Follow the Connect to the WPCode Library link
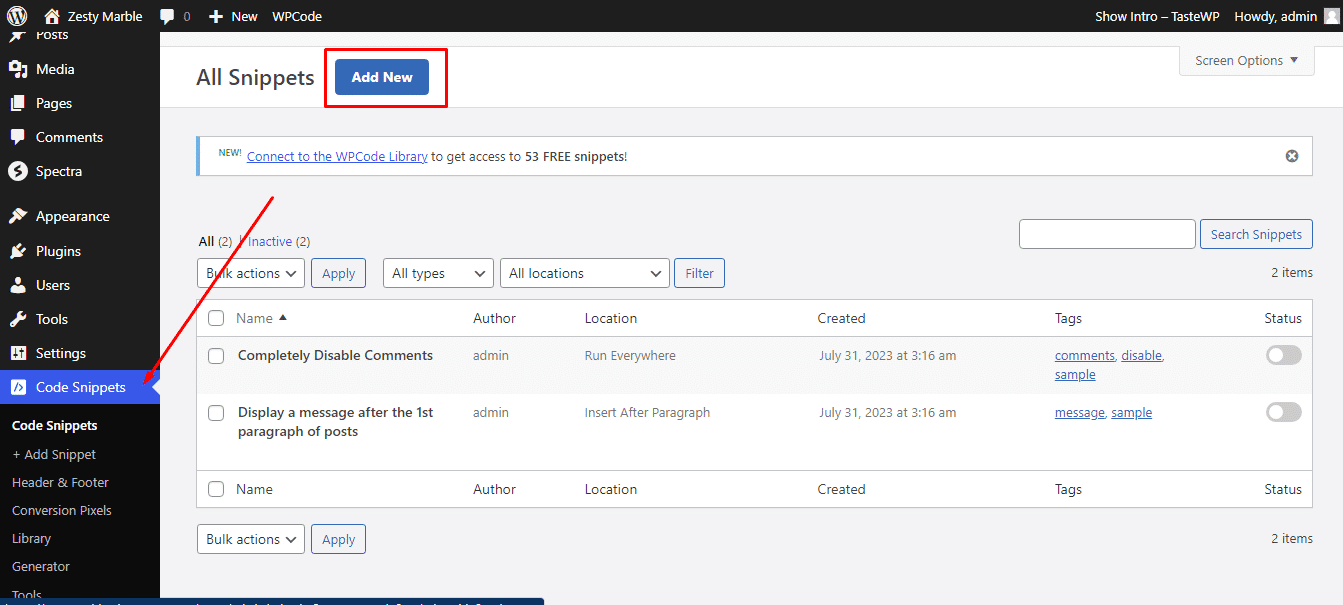1343x605 pixels. tap(337, 156)
